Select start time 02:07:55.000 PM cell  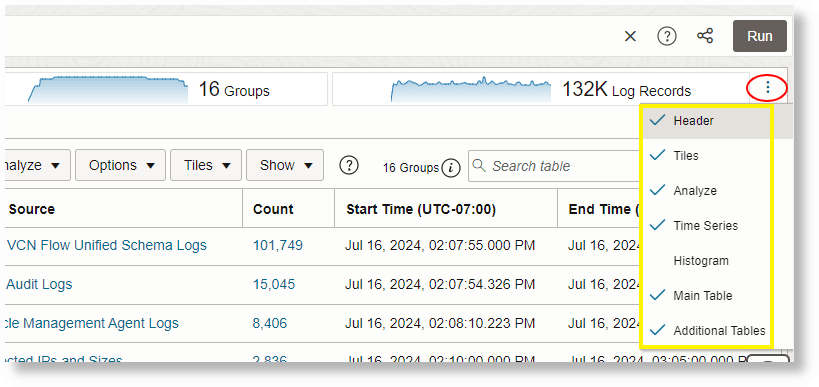(x=440, y=245)
